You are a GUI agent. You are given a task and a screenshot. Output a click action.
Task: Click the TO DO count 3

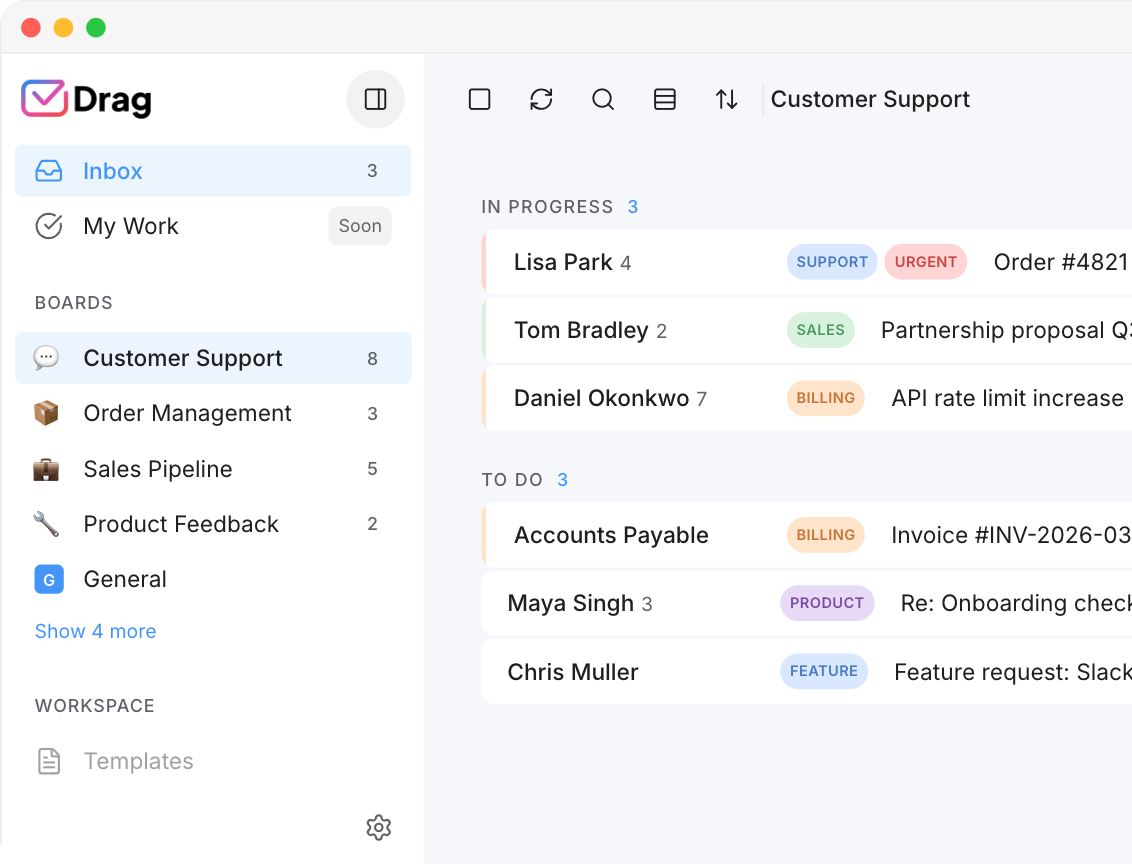tap(562, 479)
